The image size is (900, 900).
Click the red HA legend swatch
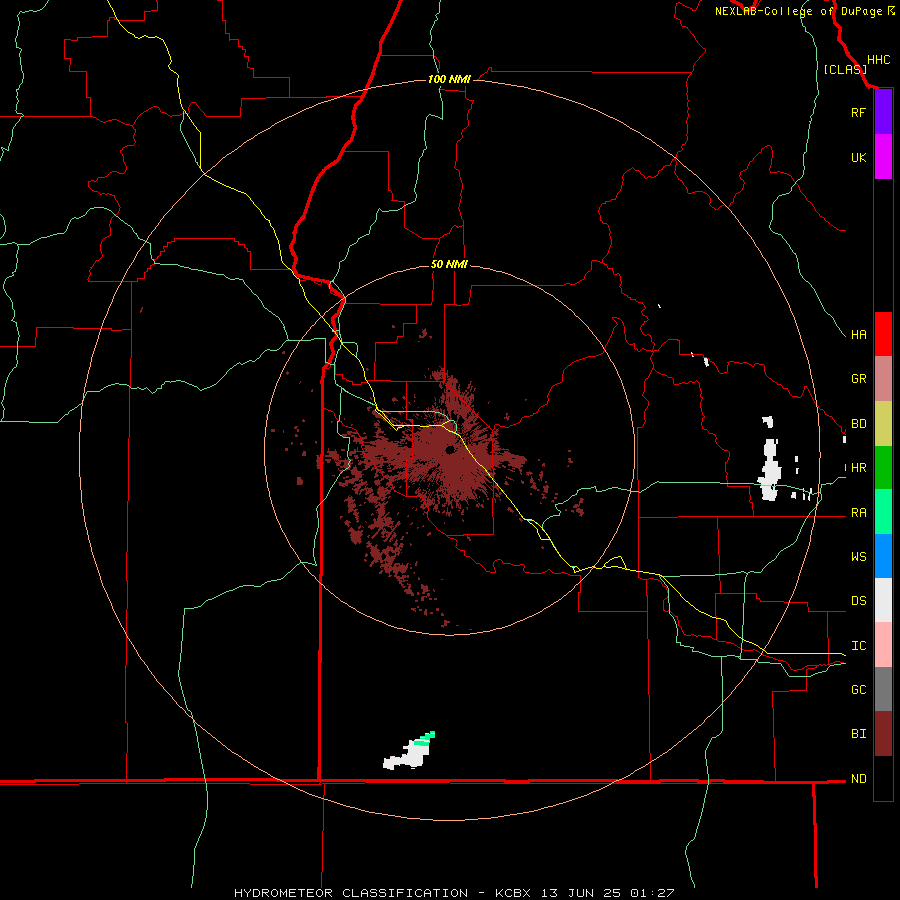coord(883,334)
